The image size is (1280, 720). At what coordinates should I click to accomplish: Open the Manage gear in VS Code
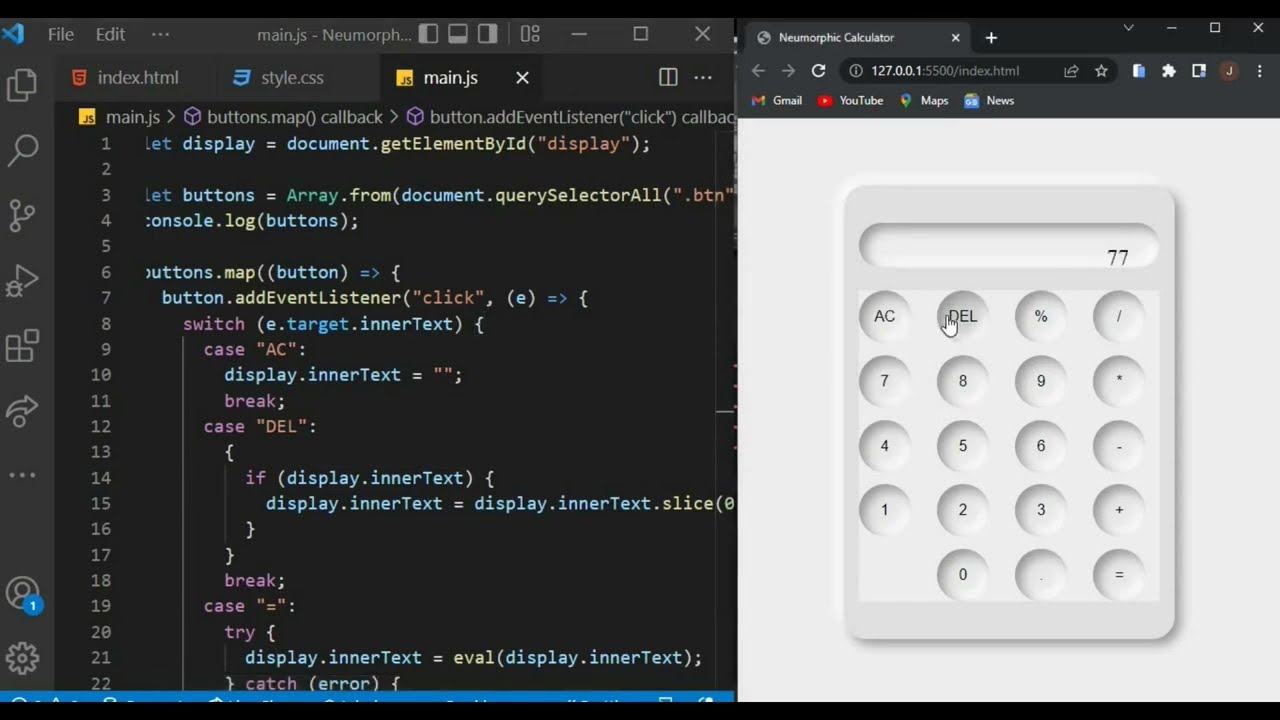pos(22,658)
